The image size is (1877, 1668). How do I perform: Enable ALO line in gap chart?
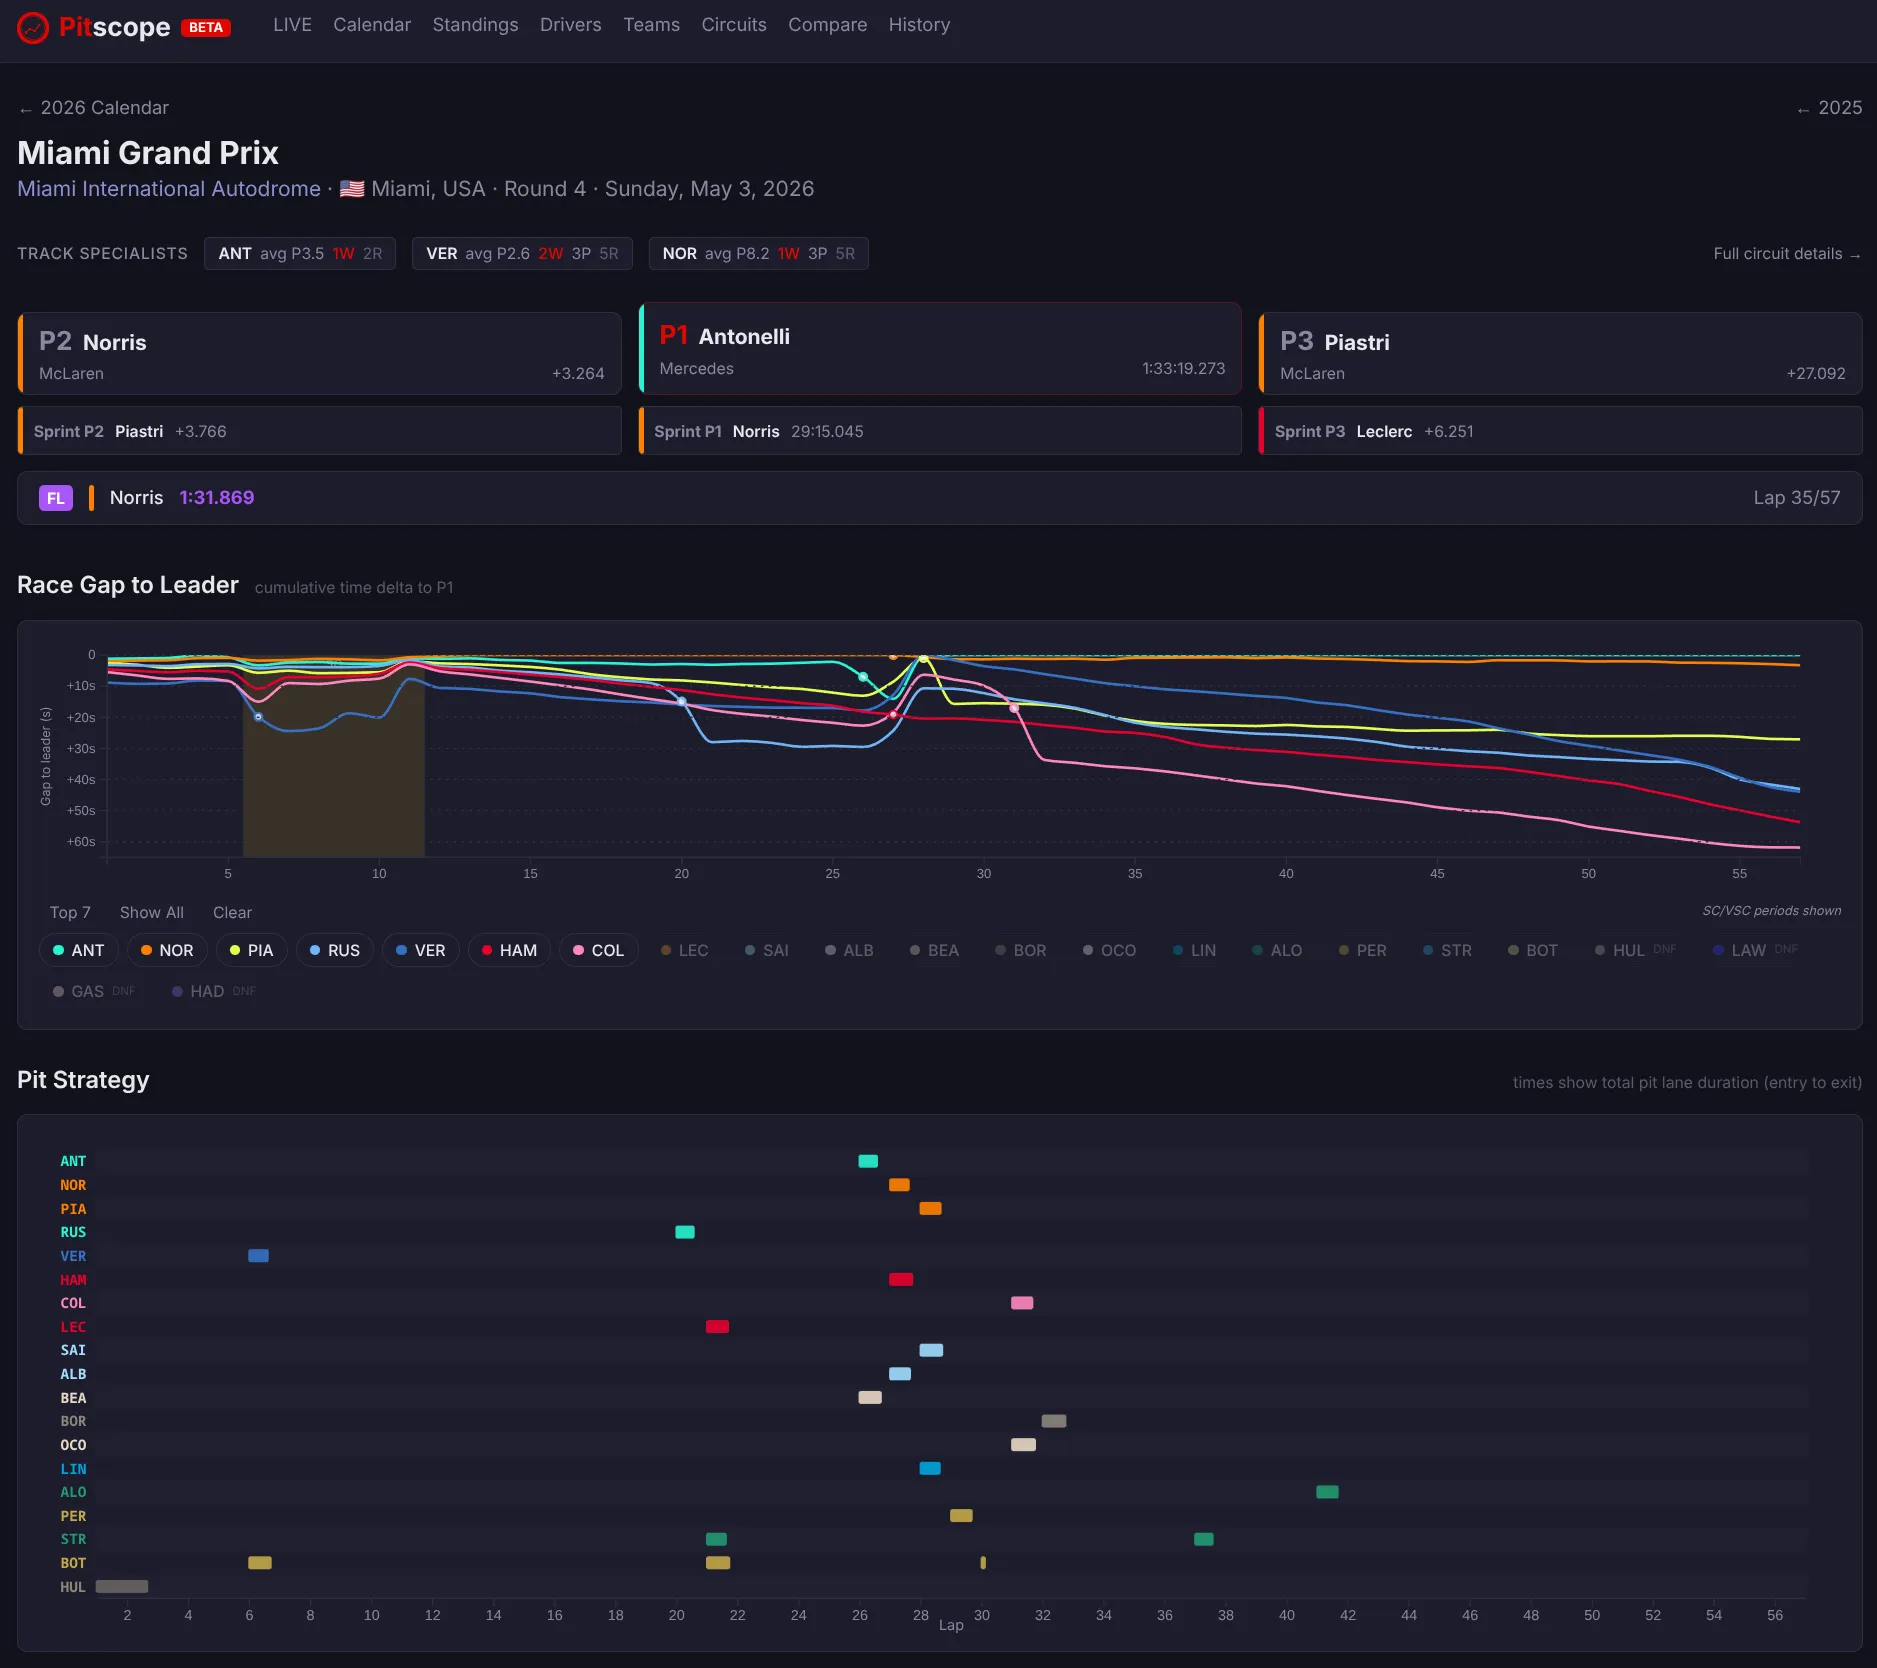point(1277,950)
